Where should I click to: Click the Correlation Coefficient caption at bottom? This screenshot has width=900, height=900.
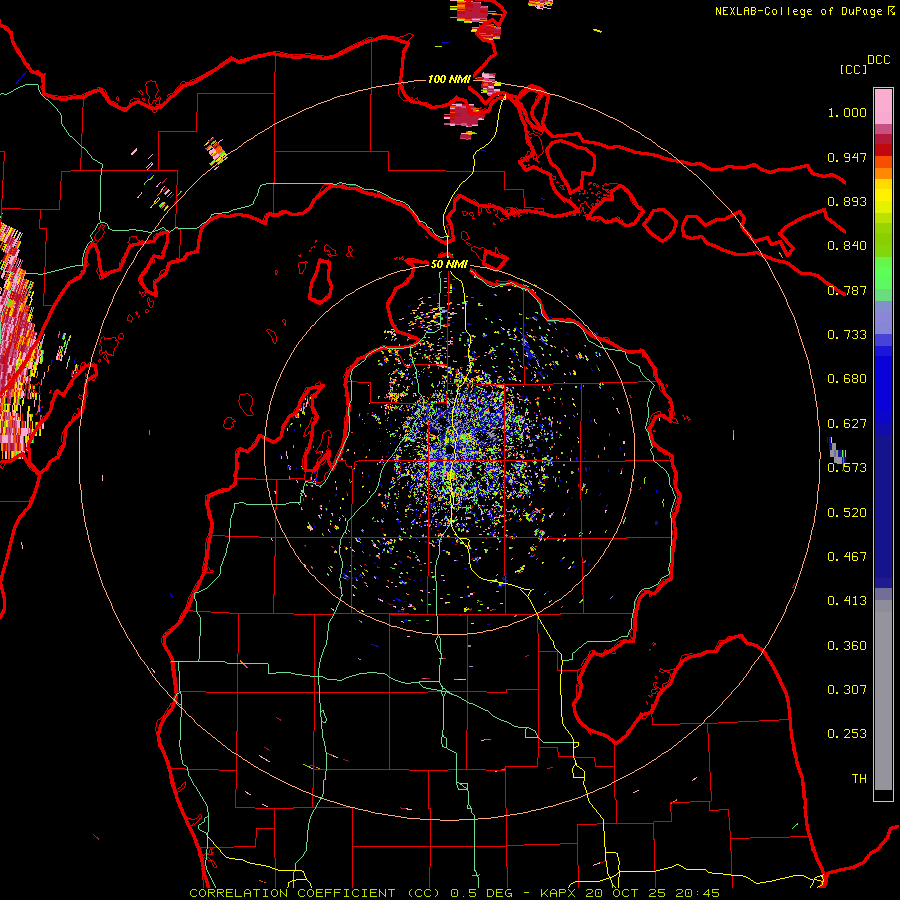pos(455,893)
